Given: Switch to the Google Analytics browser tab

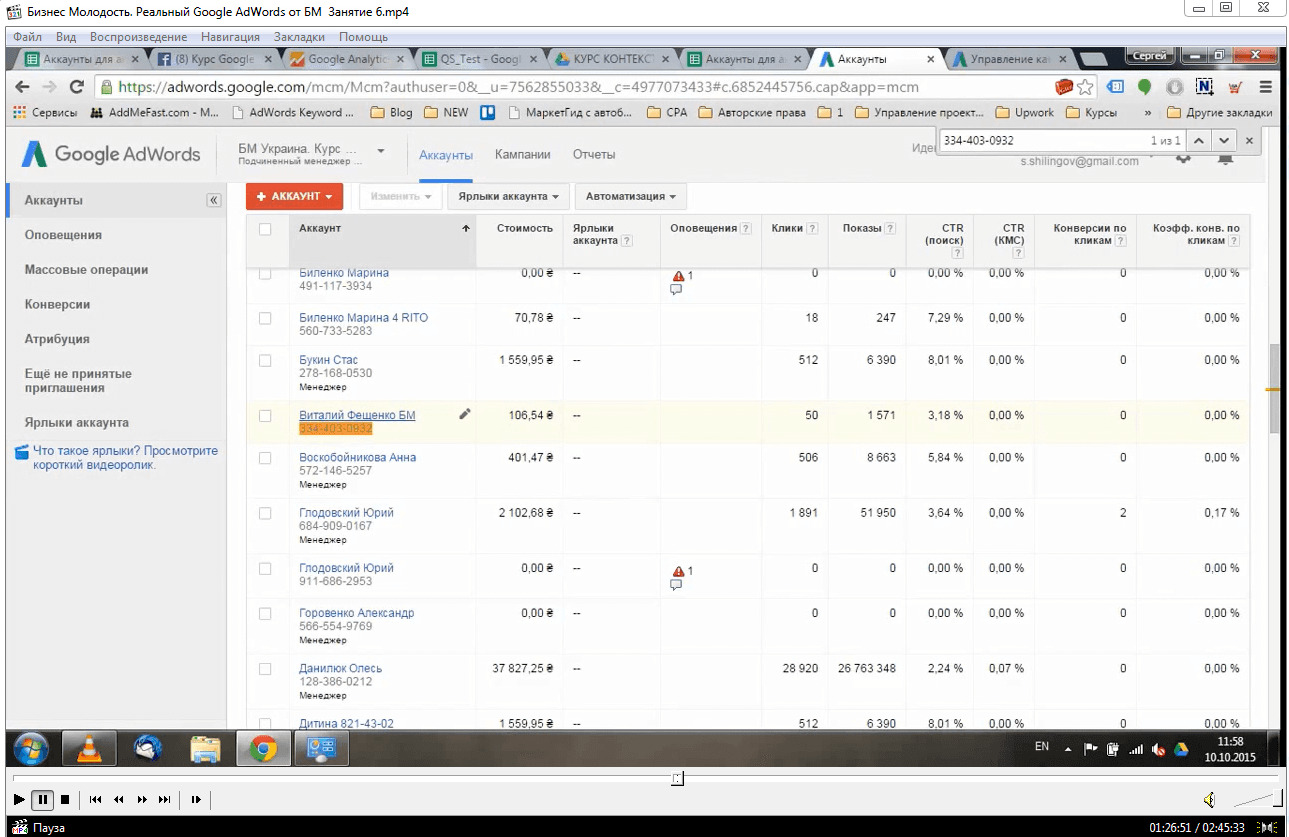Looking at the screenshot, I should coord(346,59).
